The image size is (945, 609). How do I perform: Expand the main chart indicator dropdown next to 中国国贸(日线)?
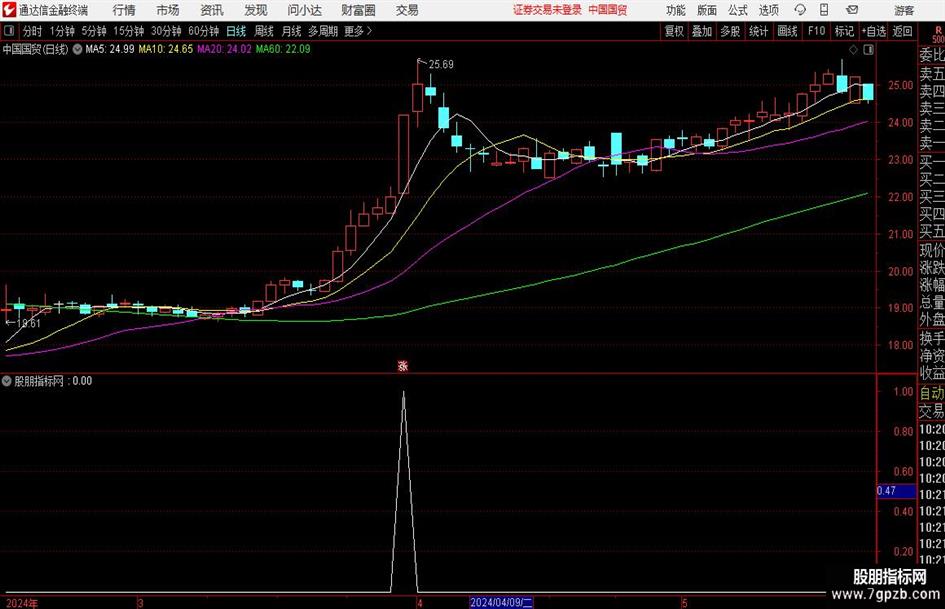click(x=77, y=49)
